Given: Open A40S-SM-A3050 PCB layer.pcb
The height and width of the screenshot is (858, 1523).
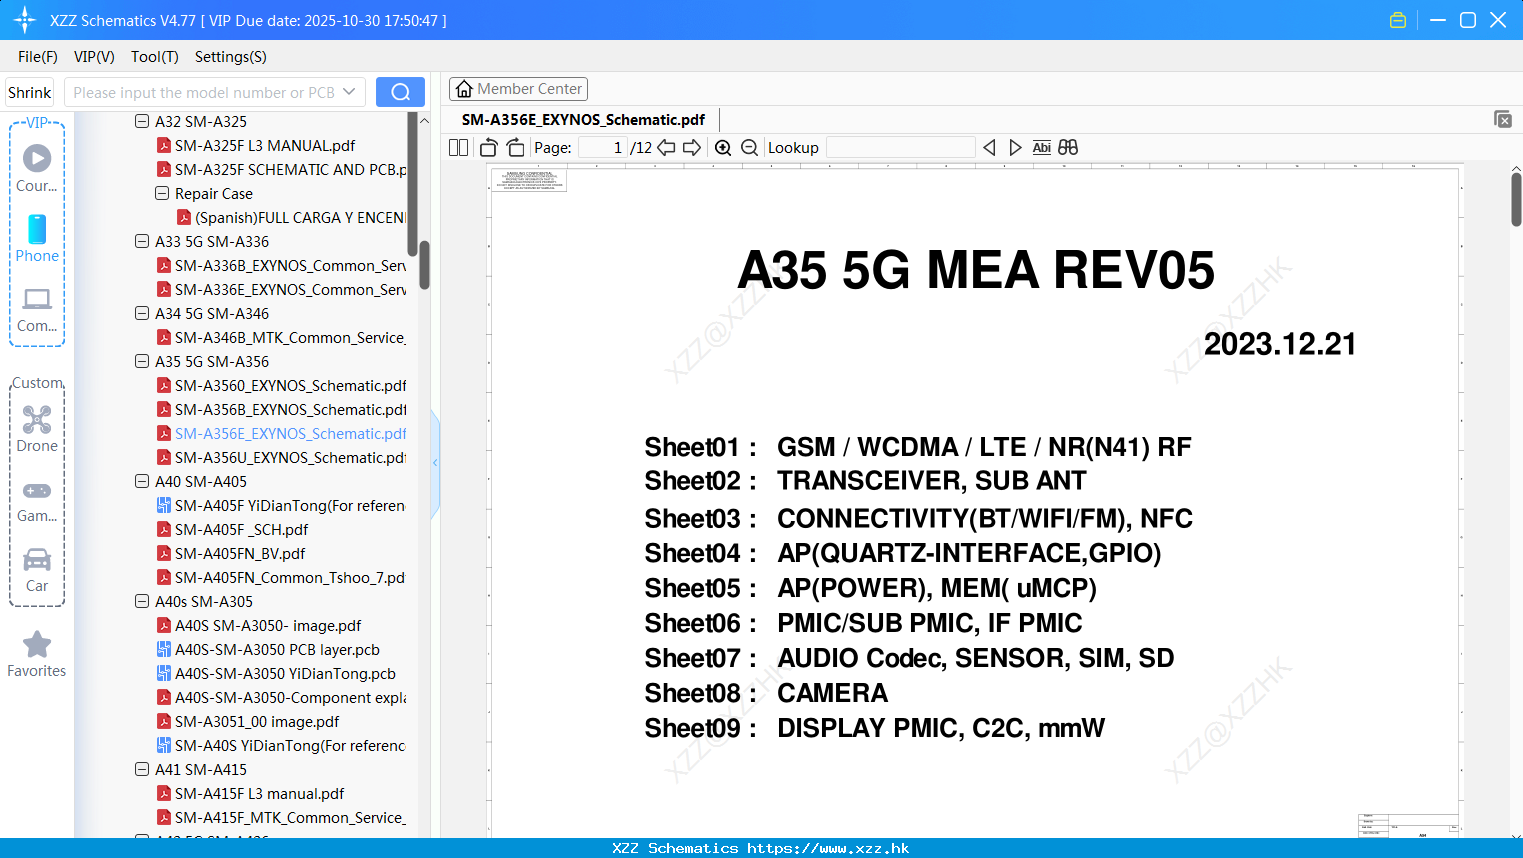Looking at the screenshot, I should 277,649.
